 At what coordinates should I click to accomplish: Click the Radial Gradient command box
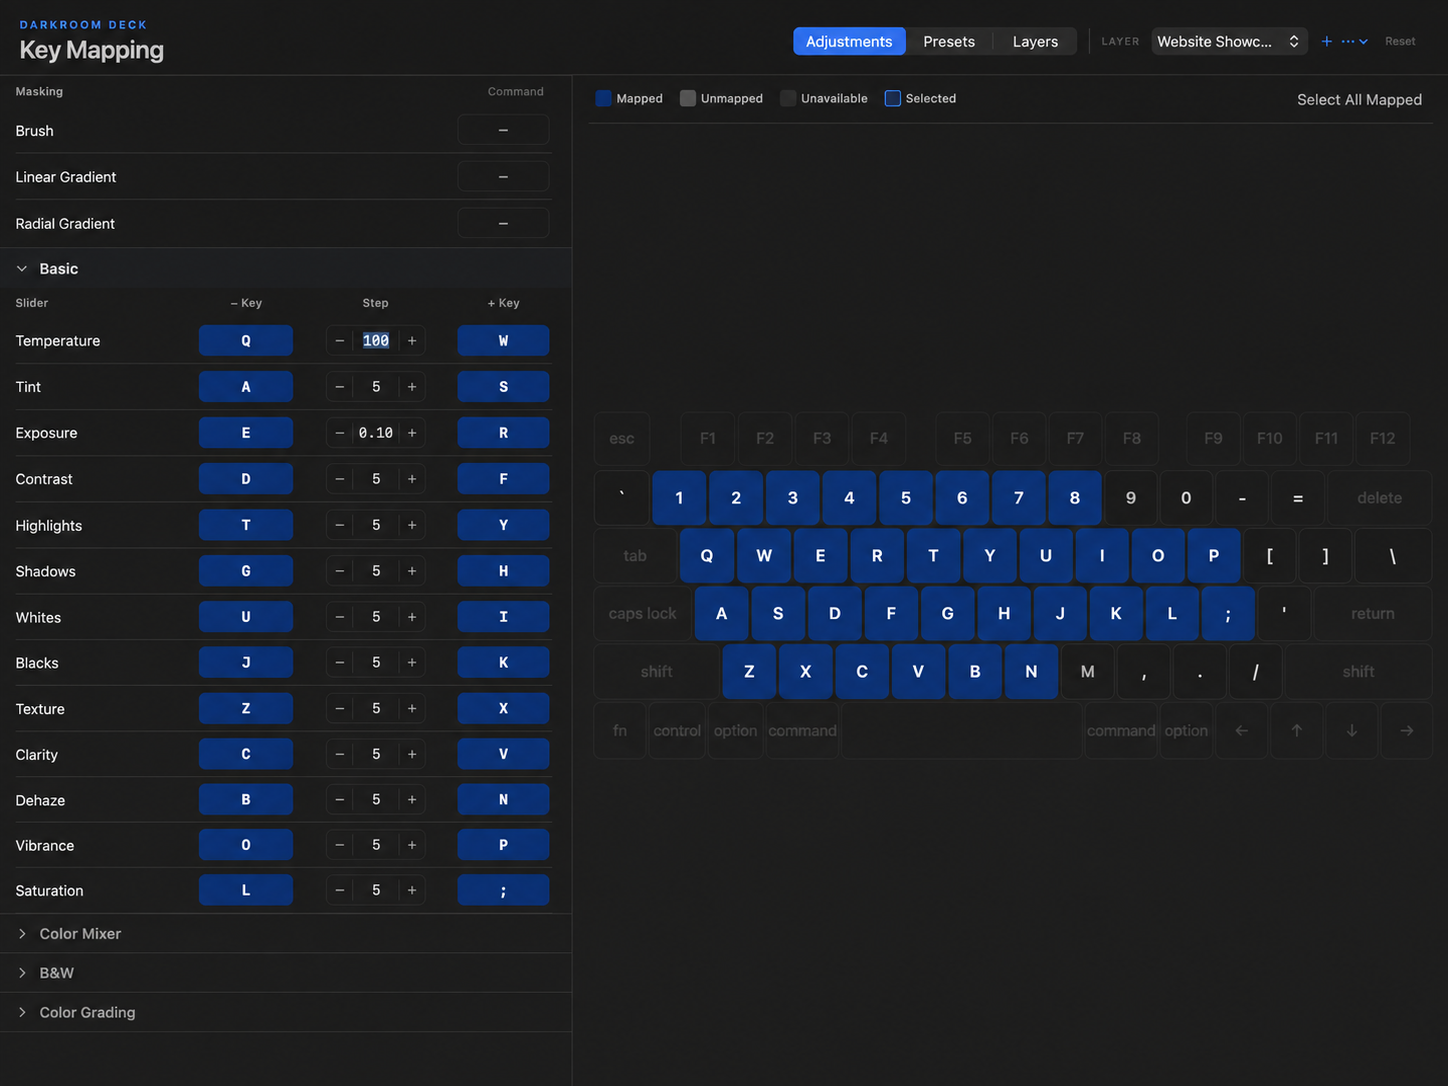tap(503, 223)
